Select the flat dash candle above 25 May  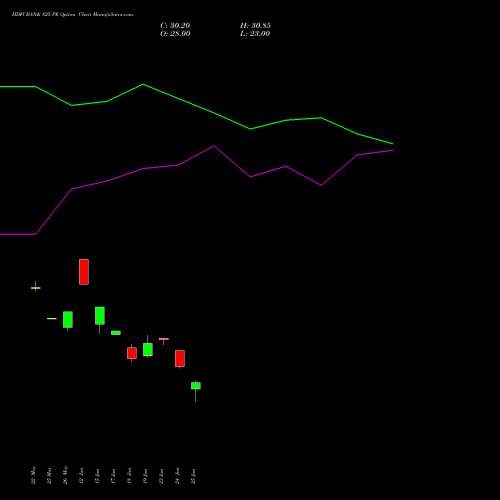52,319
